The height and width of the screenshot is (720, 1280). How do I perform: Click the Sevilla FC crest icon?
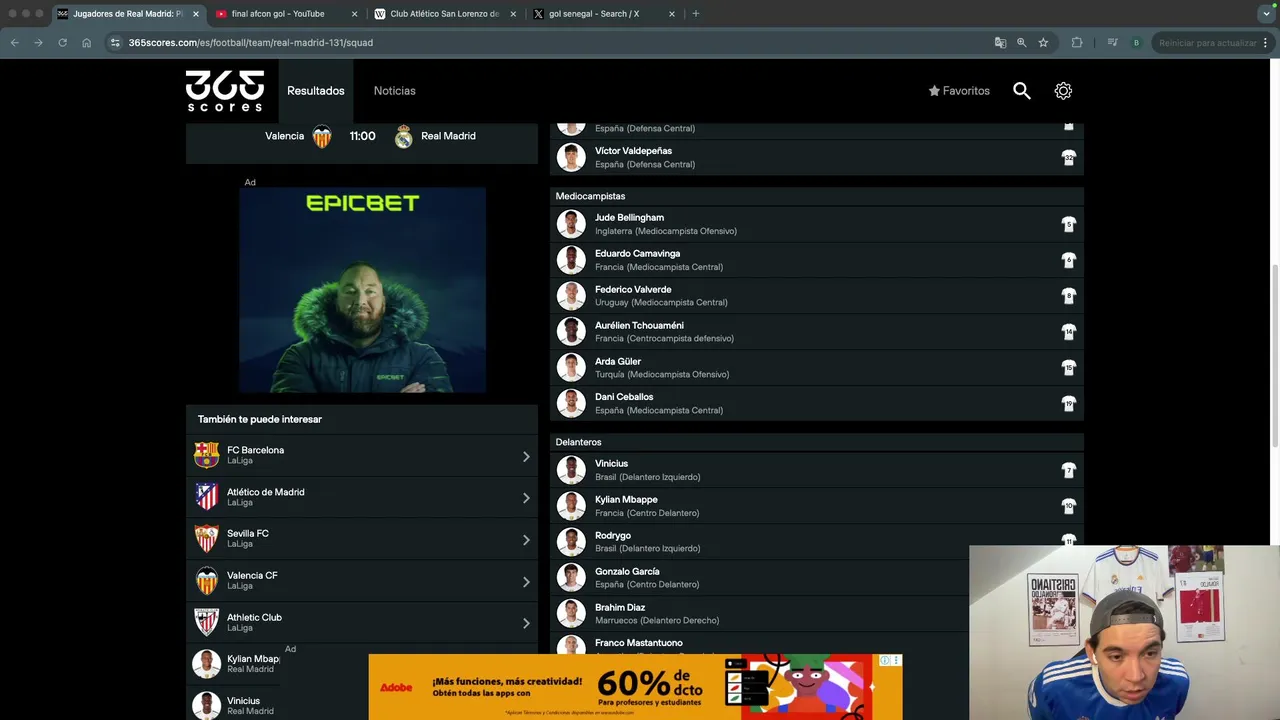(x=207, y=539)
